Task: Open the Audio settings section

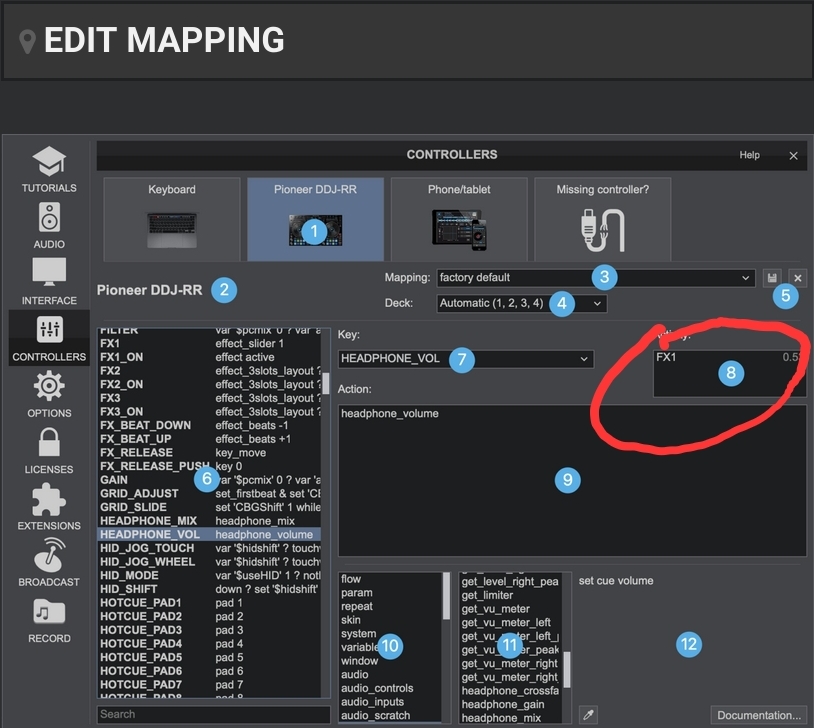Action: [x=49, y=226]
